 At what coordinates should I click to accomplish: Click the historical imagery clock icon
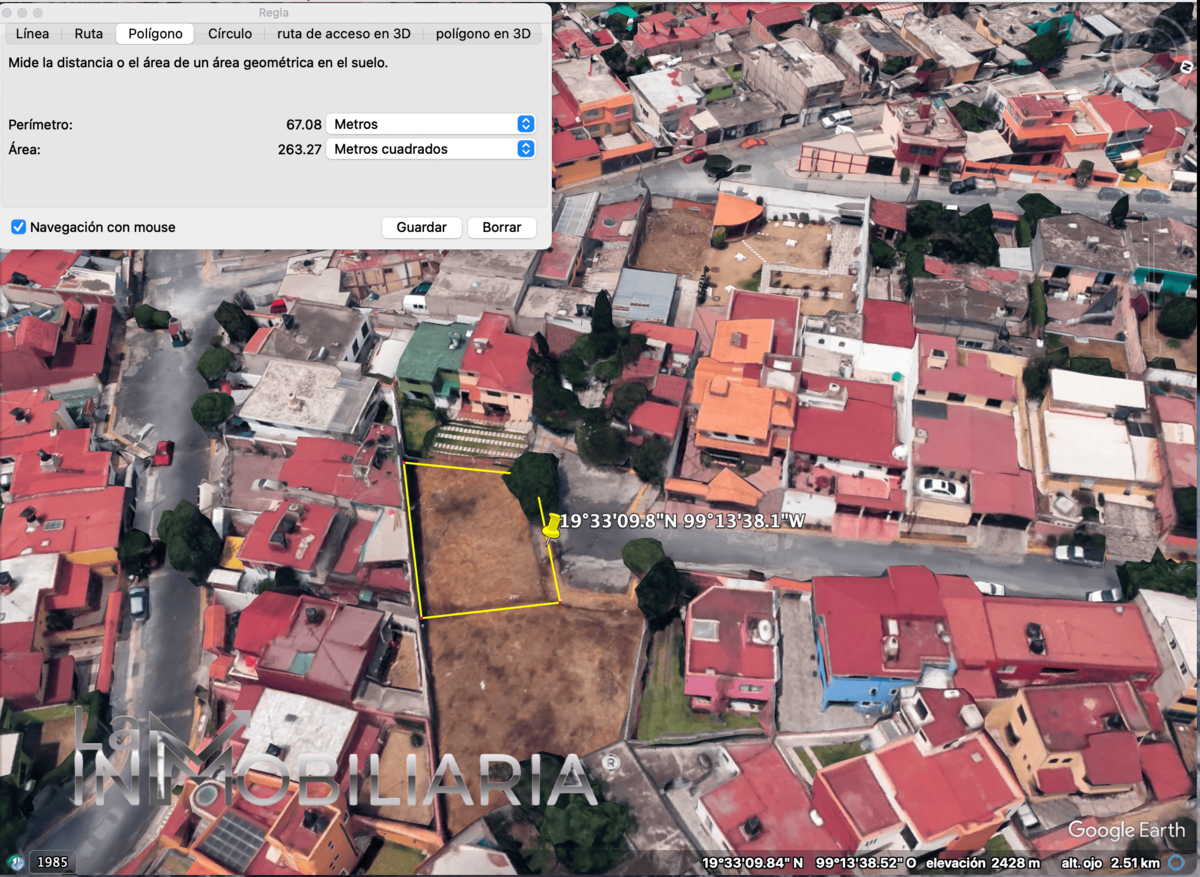pyautogui.click(x=15, y=861)
